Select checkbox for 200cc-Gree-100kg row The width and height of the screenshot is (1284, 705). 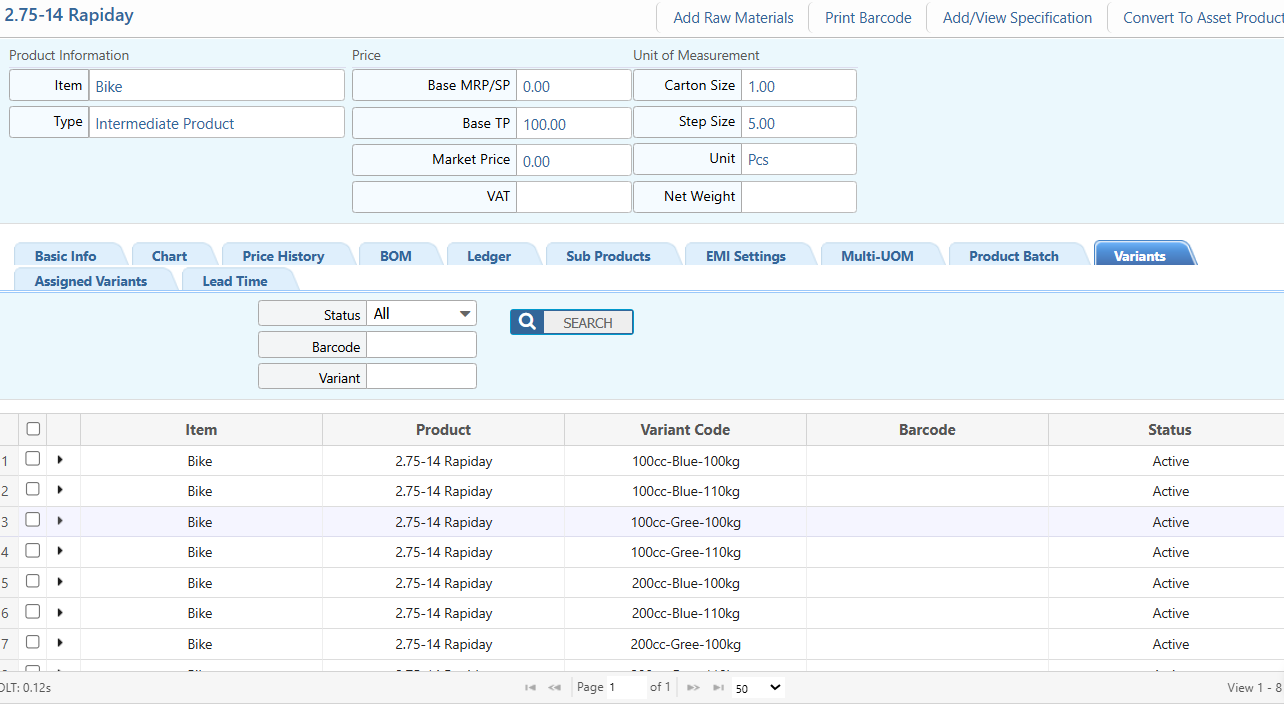pos(33,643)
